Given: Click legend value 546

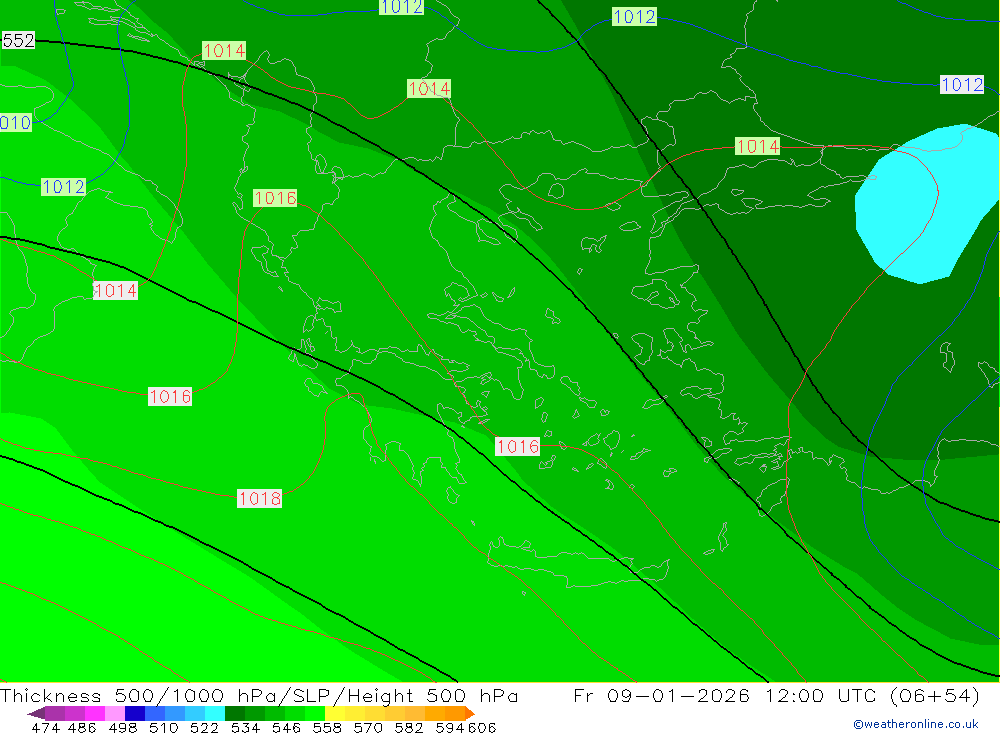Looking at the screenshot, I should point(286,728).
